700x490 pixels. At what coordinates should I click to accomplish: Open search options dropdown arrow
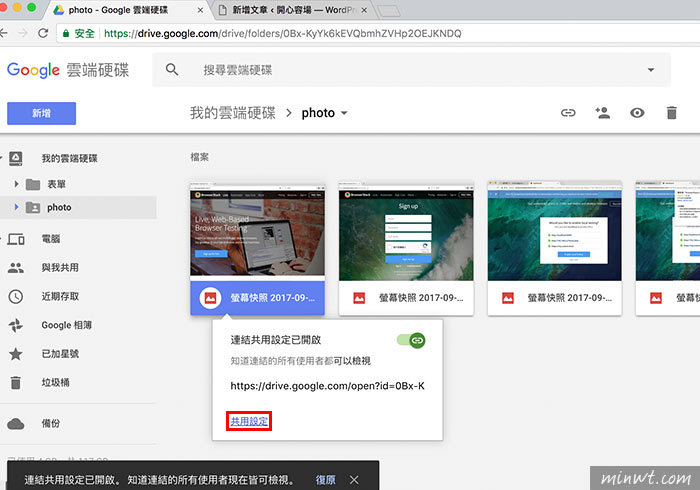click(x=651, y=70)
